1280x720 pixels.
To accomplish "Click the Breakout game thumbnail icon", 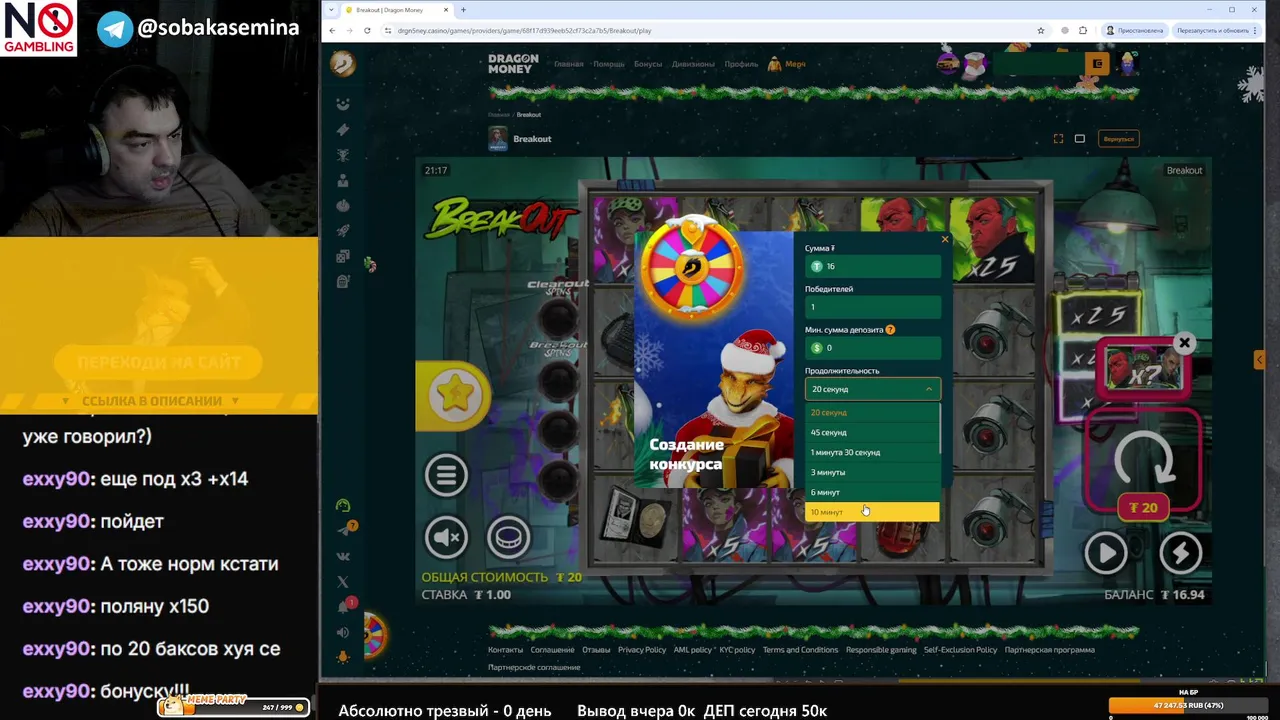I will [498, 138].
